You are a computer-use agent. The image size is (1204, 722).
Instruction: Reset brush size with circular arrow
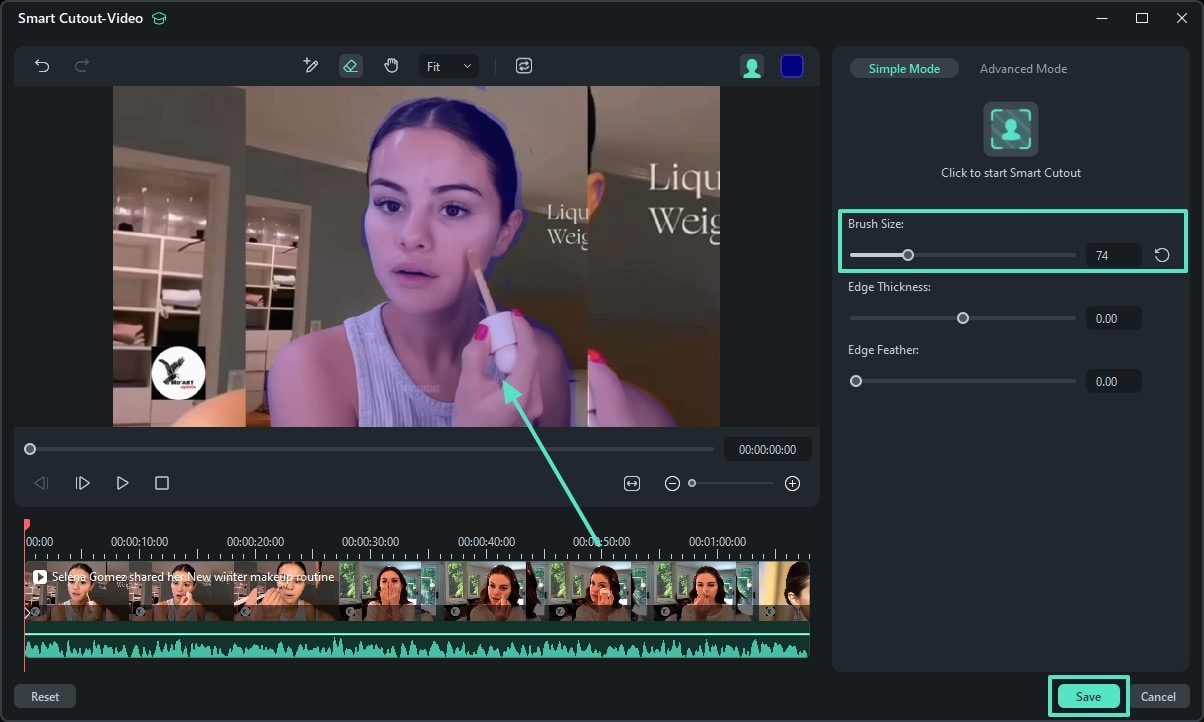[1162, 255]
